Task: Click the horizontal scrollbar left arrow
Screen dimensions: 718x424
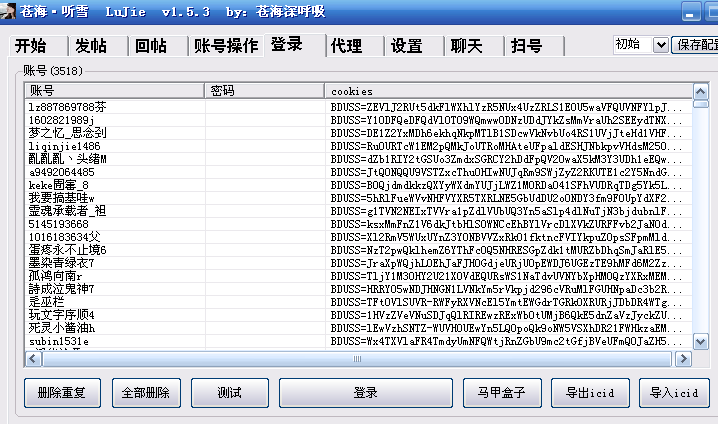Action: tap(32, 357)
